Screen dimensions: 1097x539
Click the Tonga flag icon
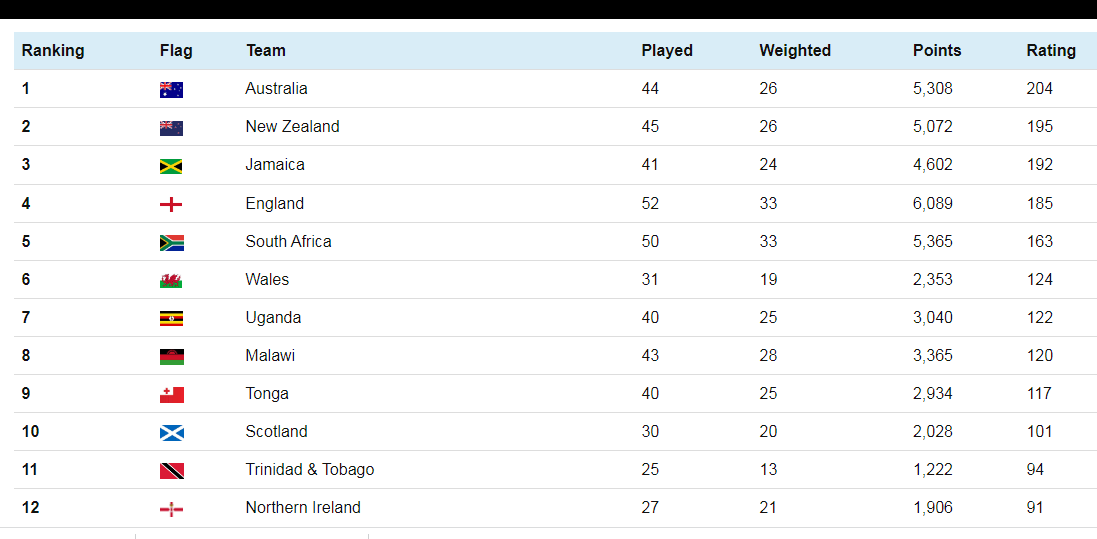tap(171, 394)
